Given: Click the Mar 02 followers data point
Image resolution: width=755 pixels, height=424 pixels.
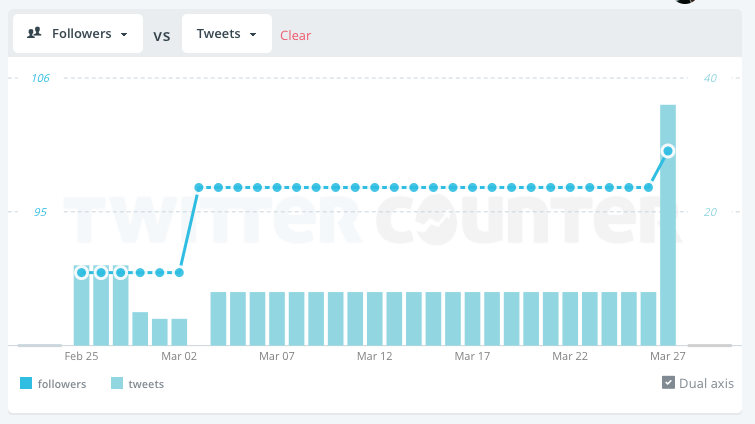Looking at the screenshot, I should pyautogui.click(x=180, y=272).
